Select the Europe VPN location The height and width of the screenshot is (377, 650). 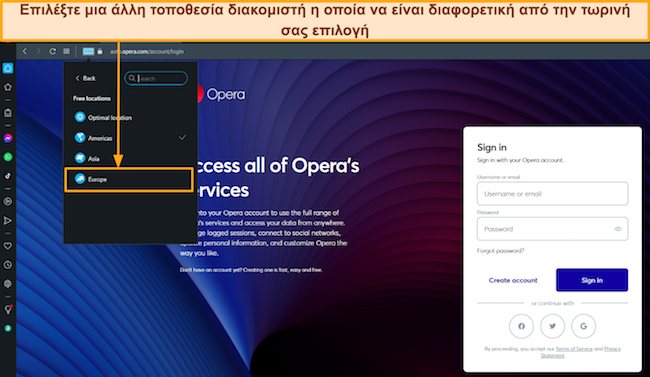pos(129,179)
